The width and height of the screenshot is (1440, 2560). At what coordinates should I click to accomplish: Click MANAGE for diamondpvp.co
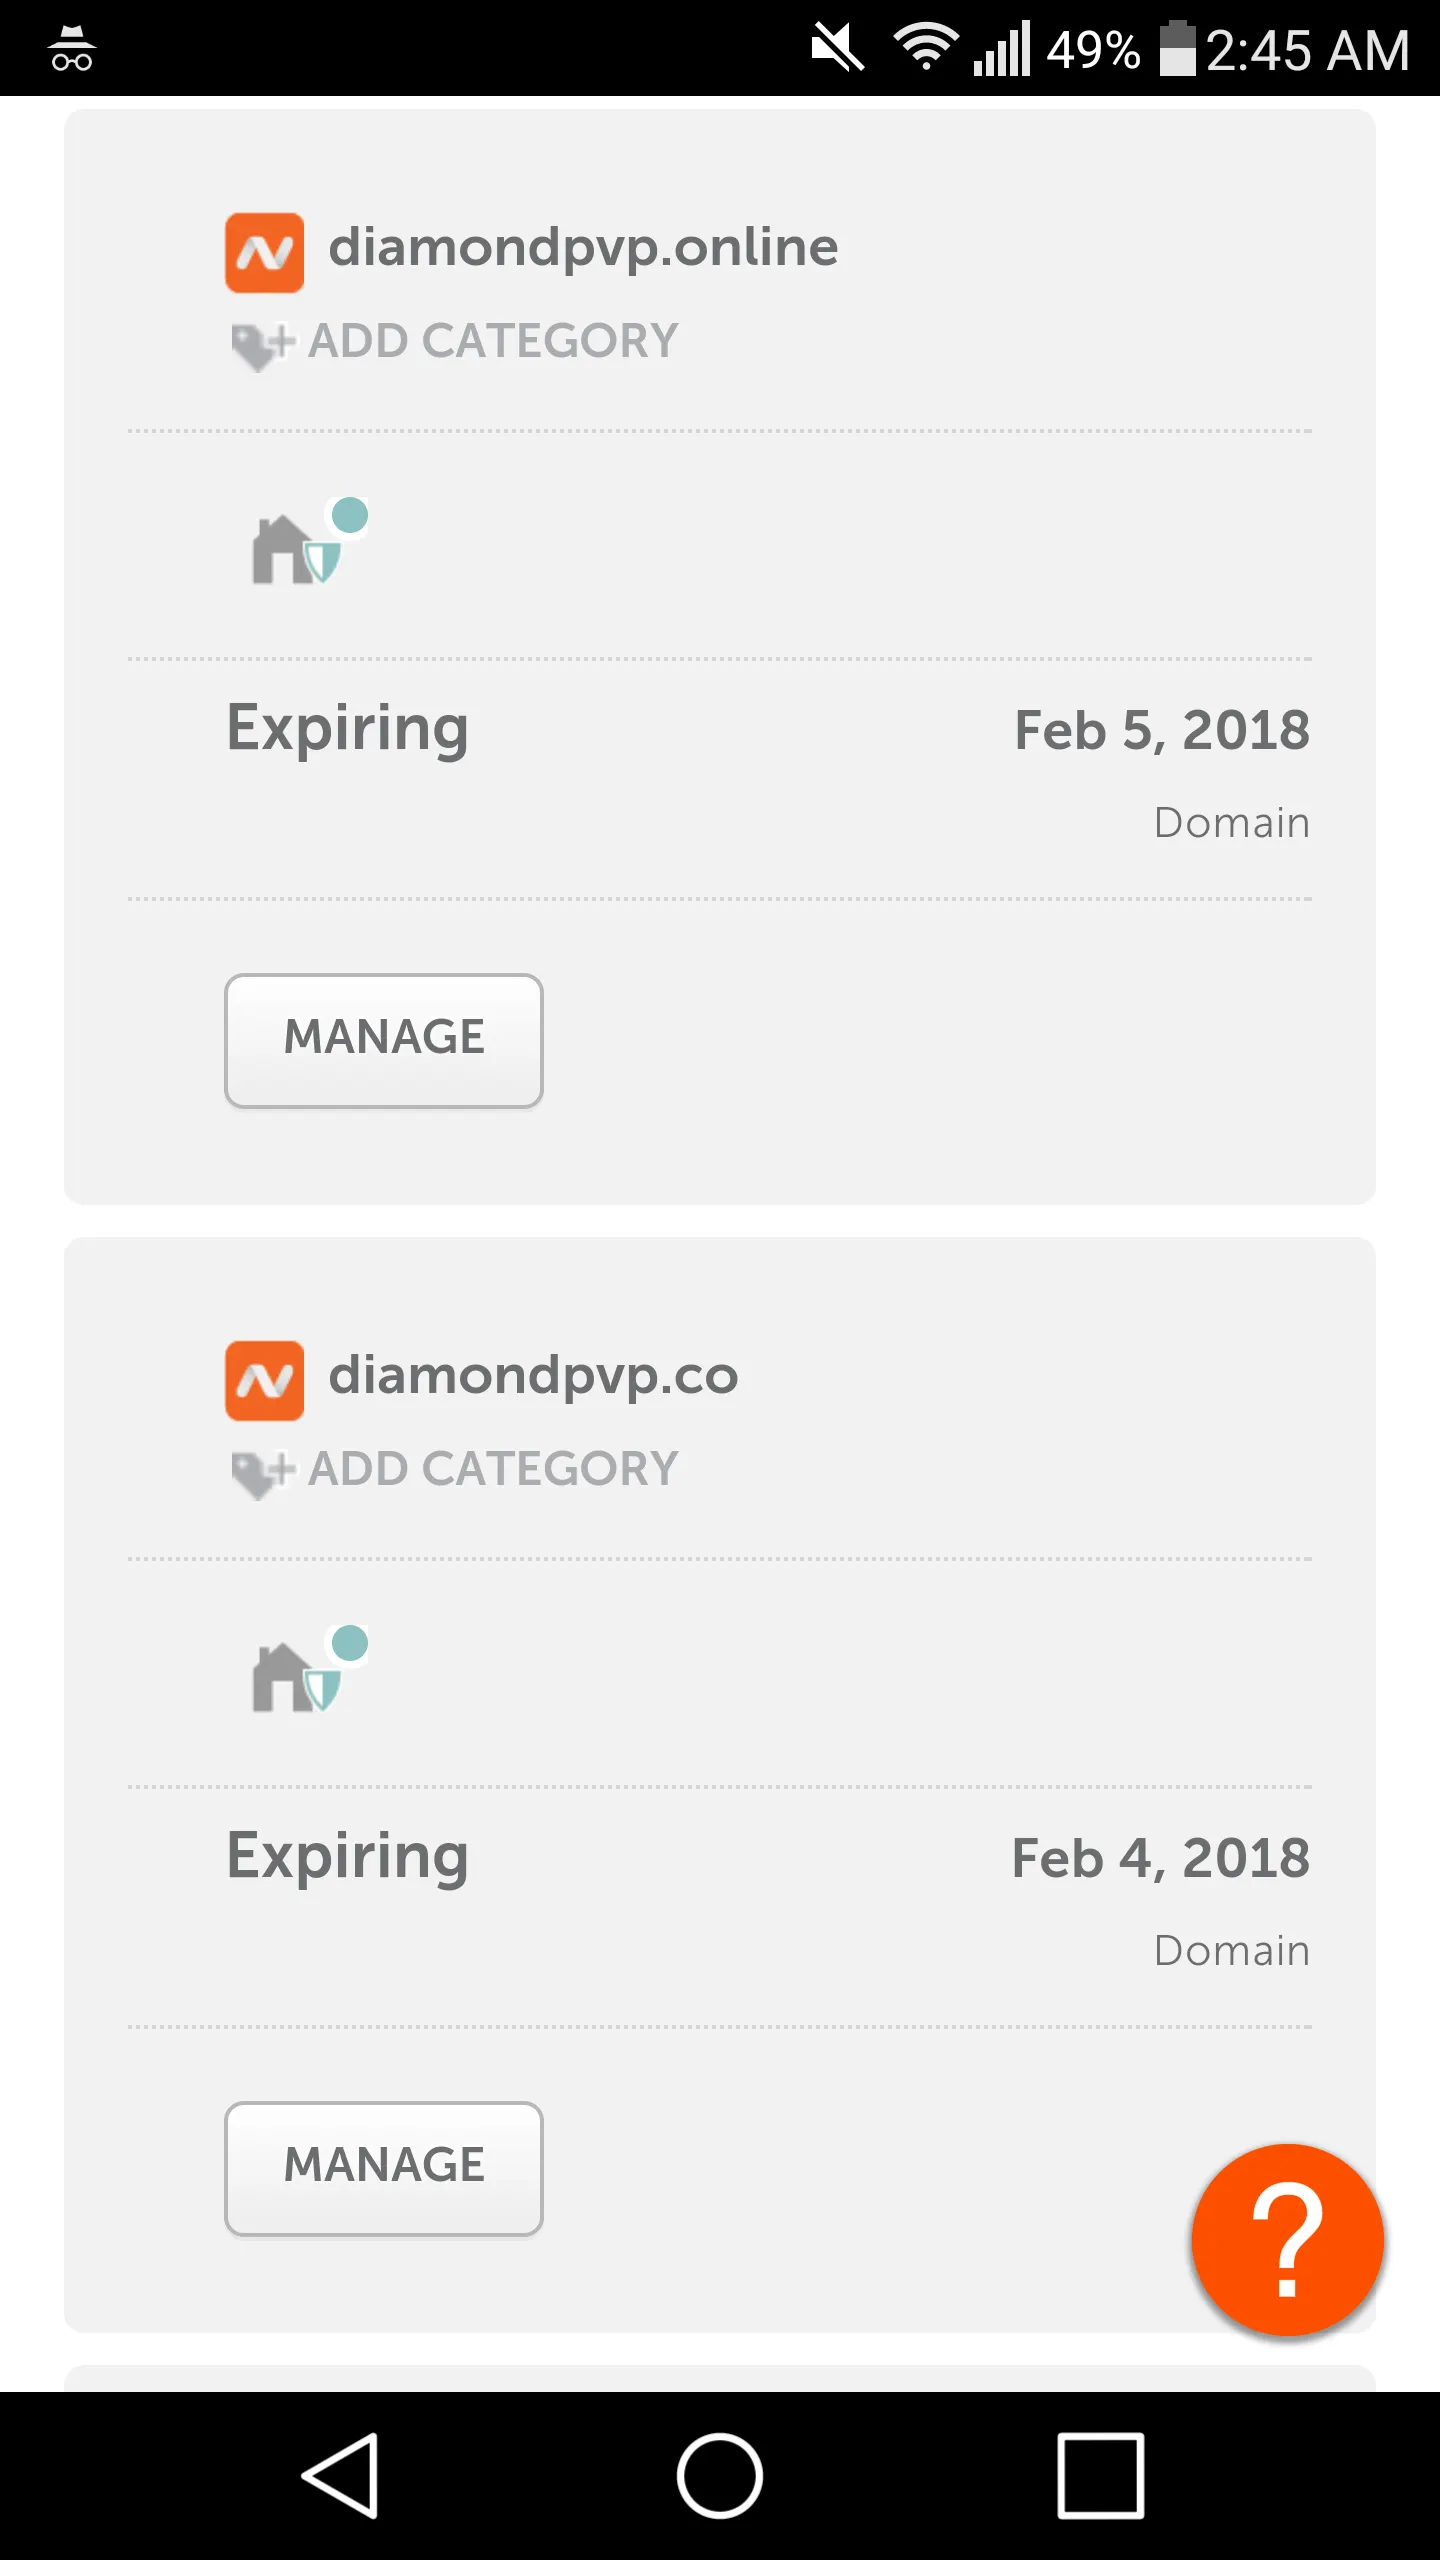pos(384,2168)
